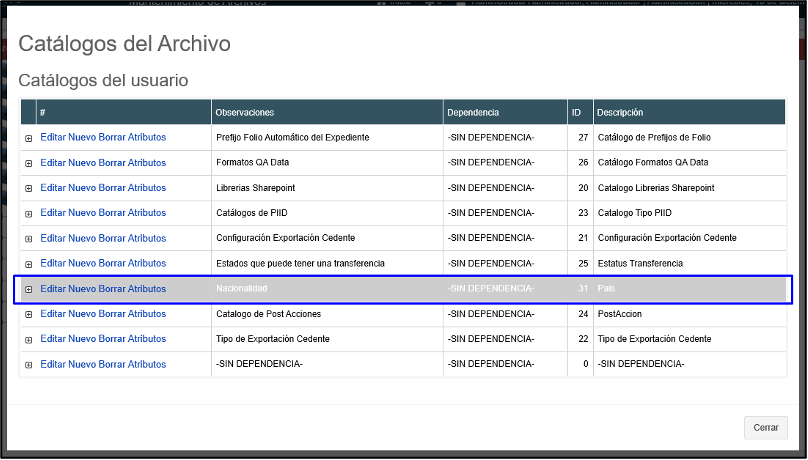The image size is (808, 460).
Task: Expand the highlighted Nacionalidad row
Action: point(29,289)
